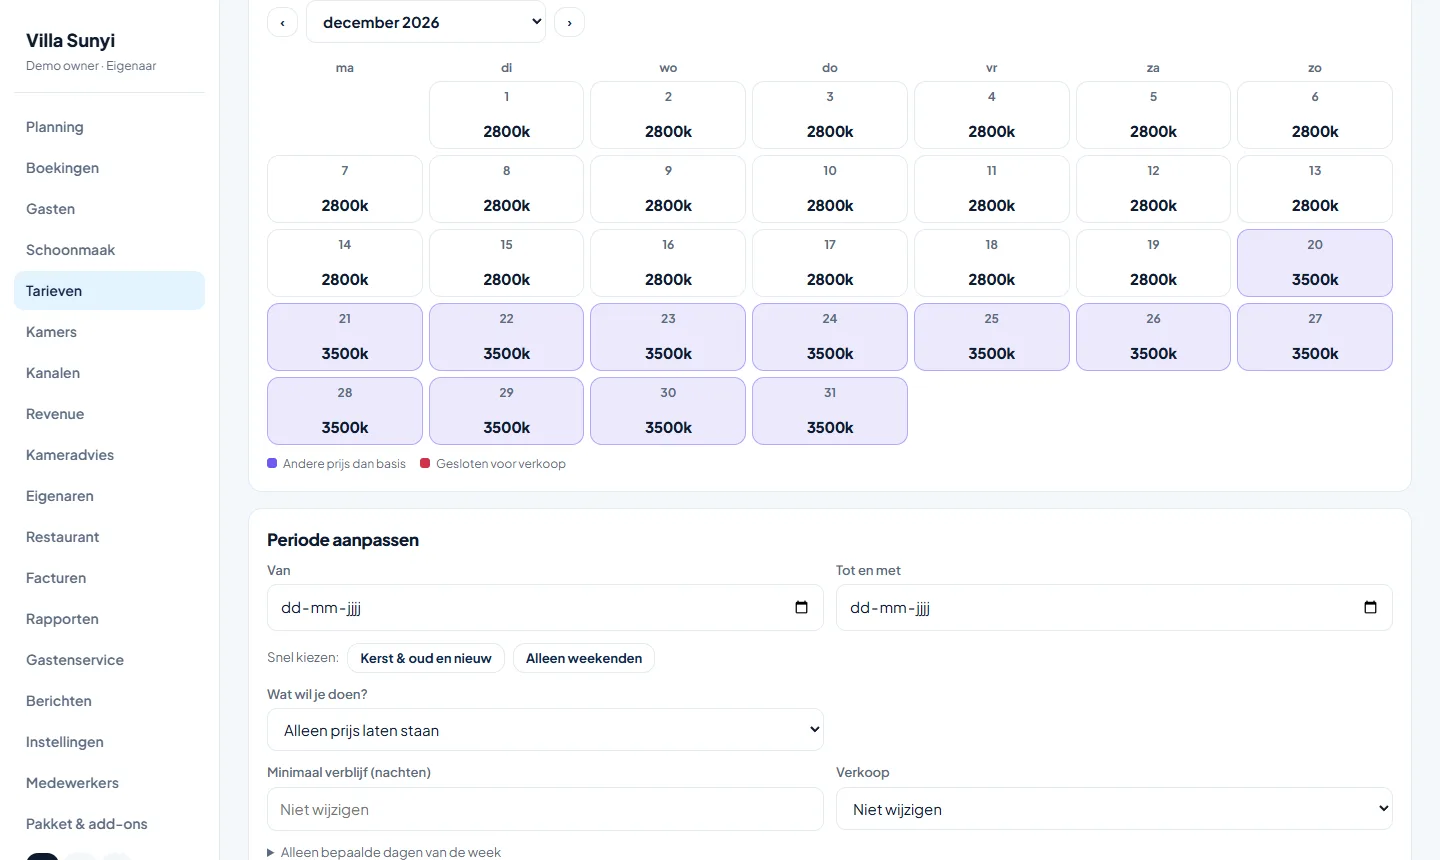Open Pakket & add-ons in the sidebar
Screen dimensions: 1440x860
tap(109, 824)
